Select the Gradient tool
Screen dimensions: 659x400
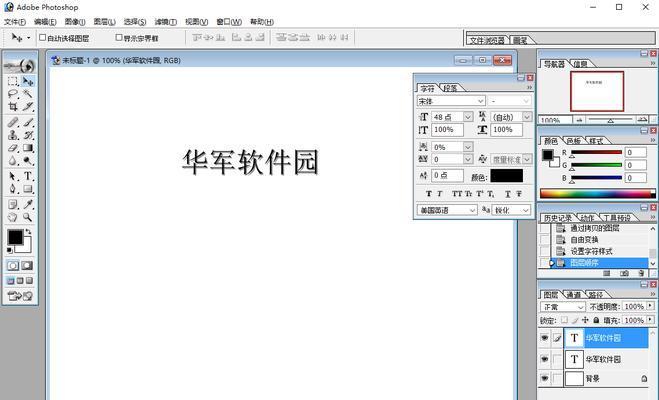pyautogui.click(x=28, y=148)
